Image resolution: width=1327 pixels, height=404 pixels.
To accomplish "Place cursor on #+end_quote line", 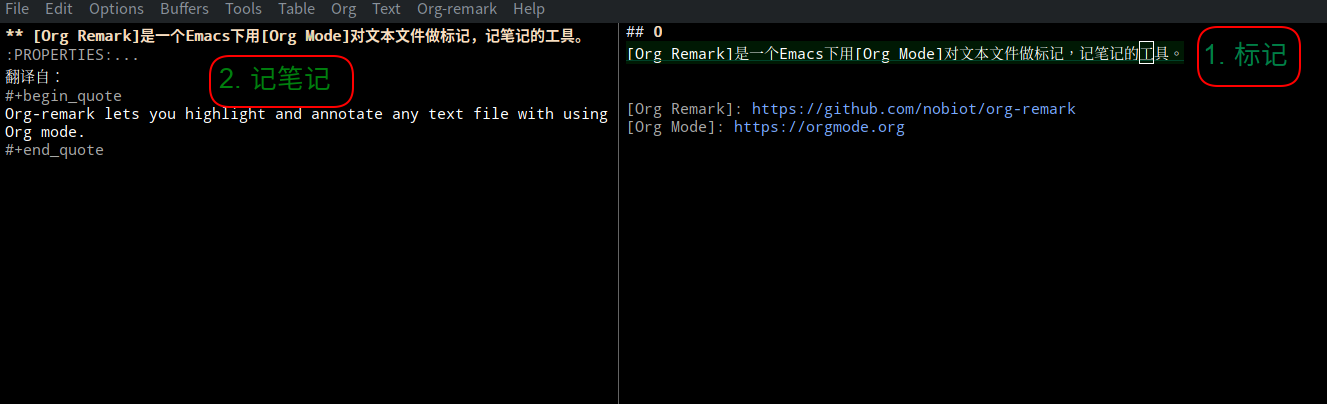I will 54,150.
